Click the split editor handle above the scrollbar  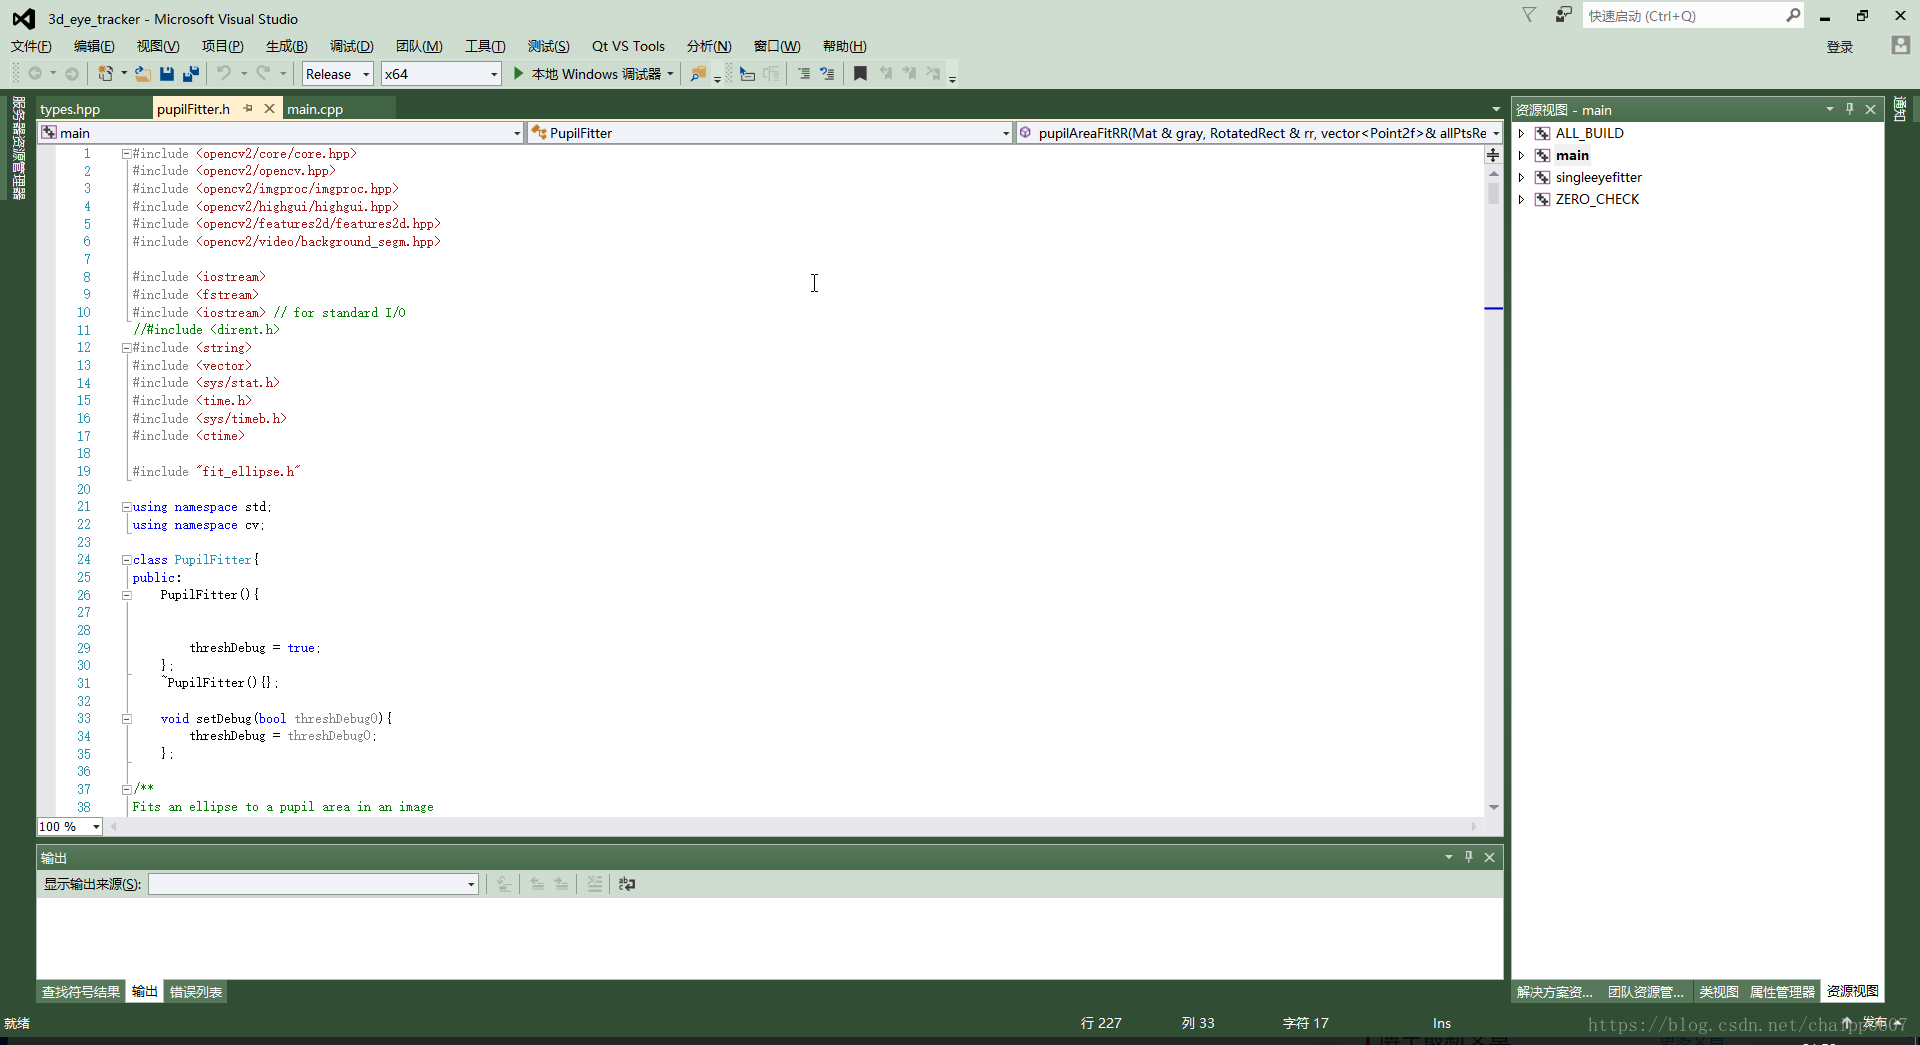1493,155
